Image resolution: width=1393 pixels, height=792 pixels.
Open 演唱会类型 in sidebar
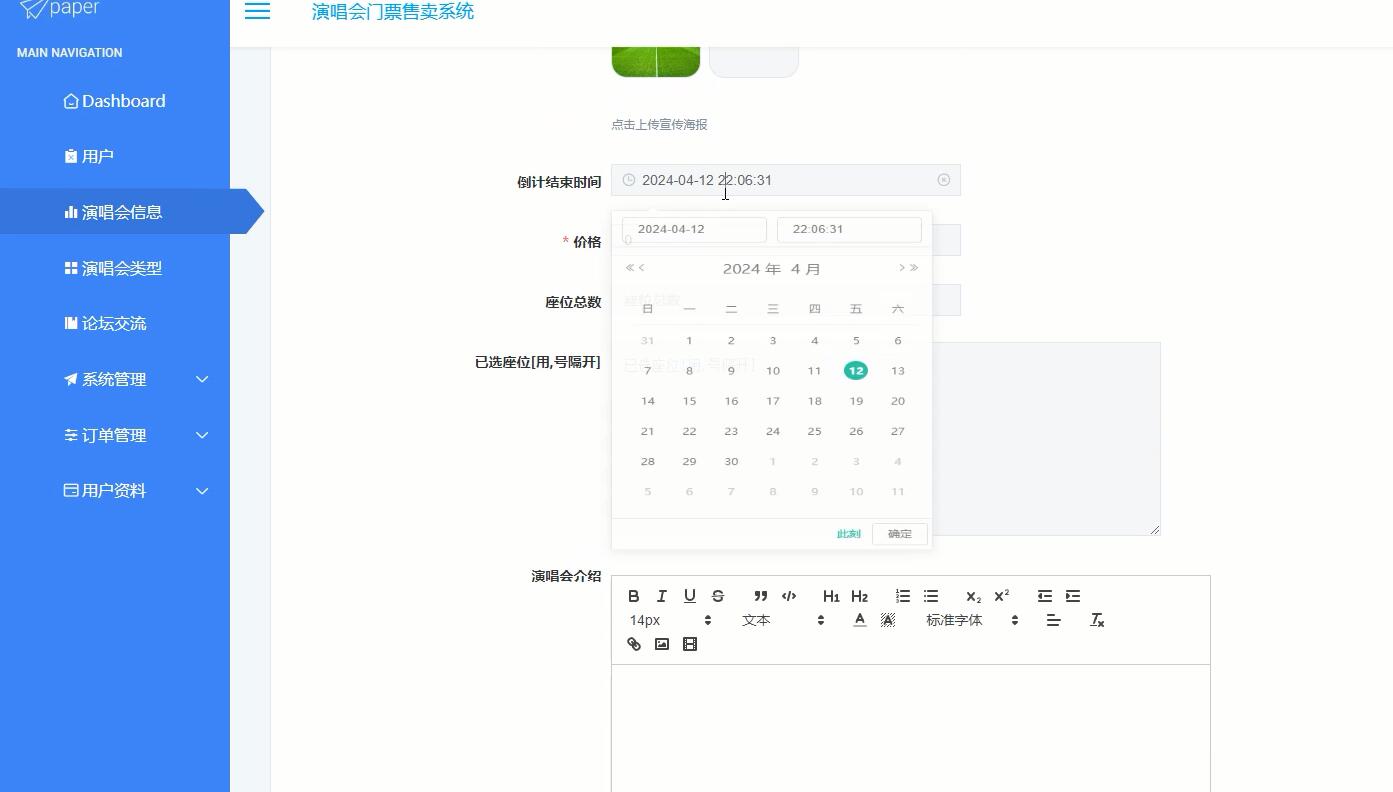click(x=115, y=268)
